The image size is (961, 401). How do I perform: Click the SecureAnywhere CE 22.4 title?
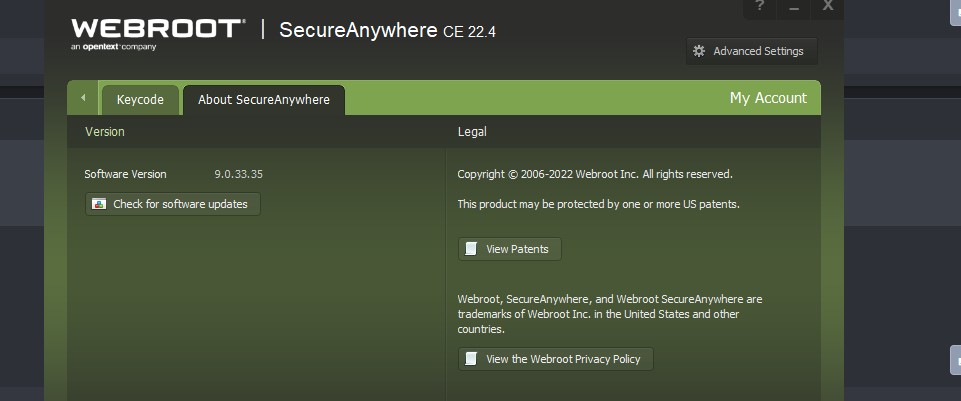tap(387, 30)
